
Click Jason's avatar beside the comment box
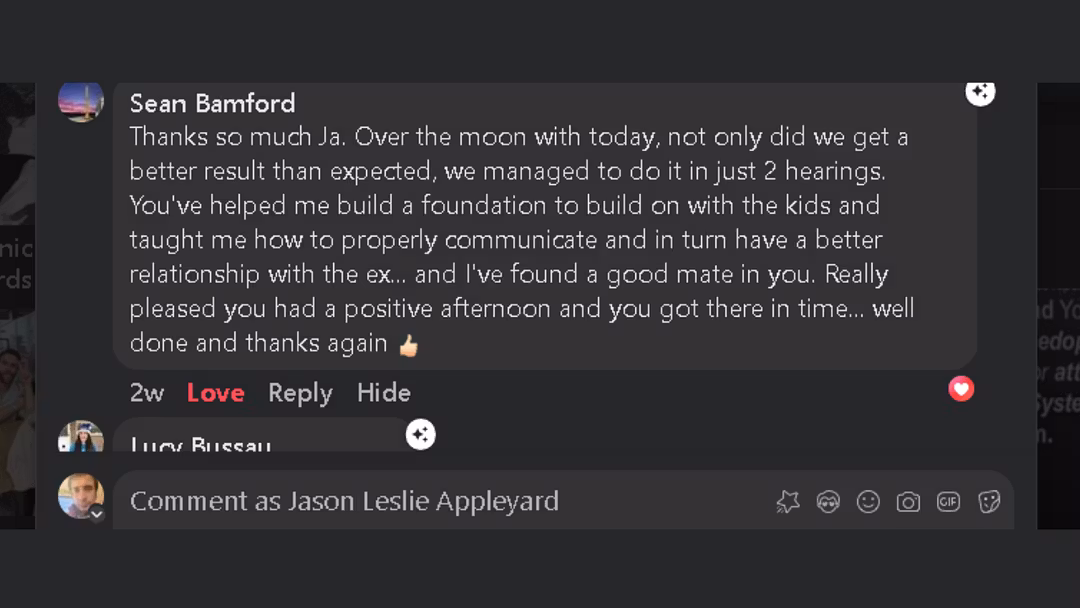click(x=80, y=496)
